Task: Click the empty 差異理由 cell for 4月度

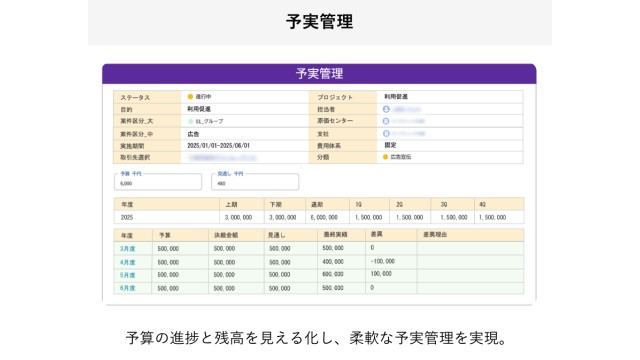Action: pyautogui.click(x=471, y=262)
